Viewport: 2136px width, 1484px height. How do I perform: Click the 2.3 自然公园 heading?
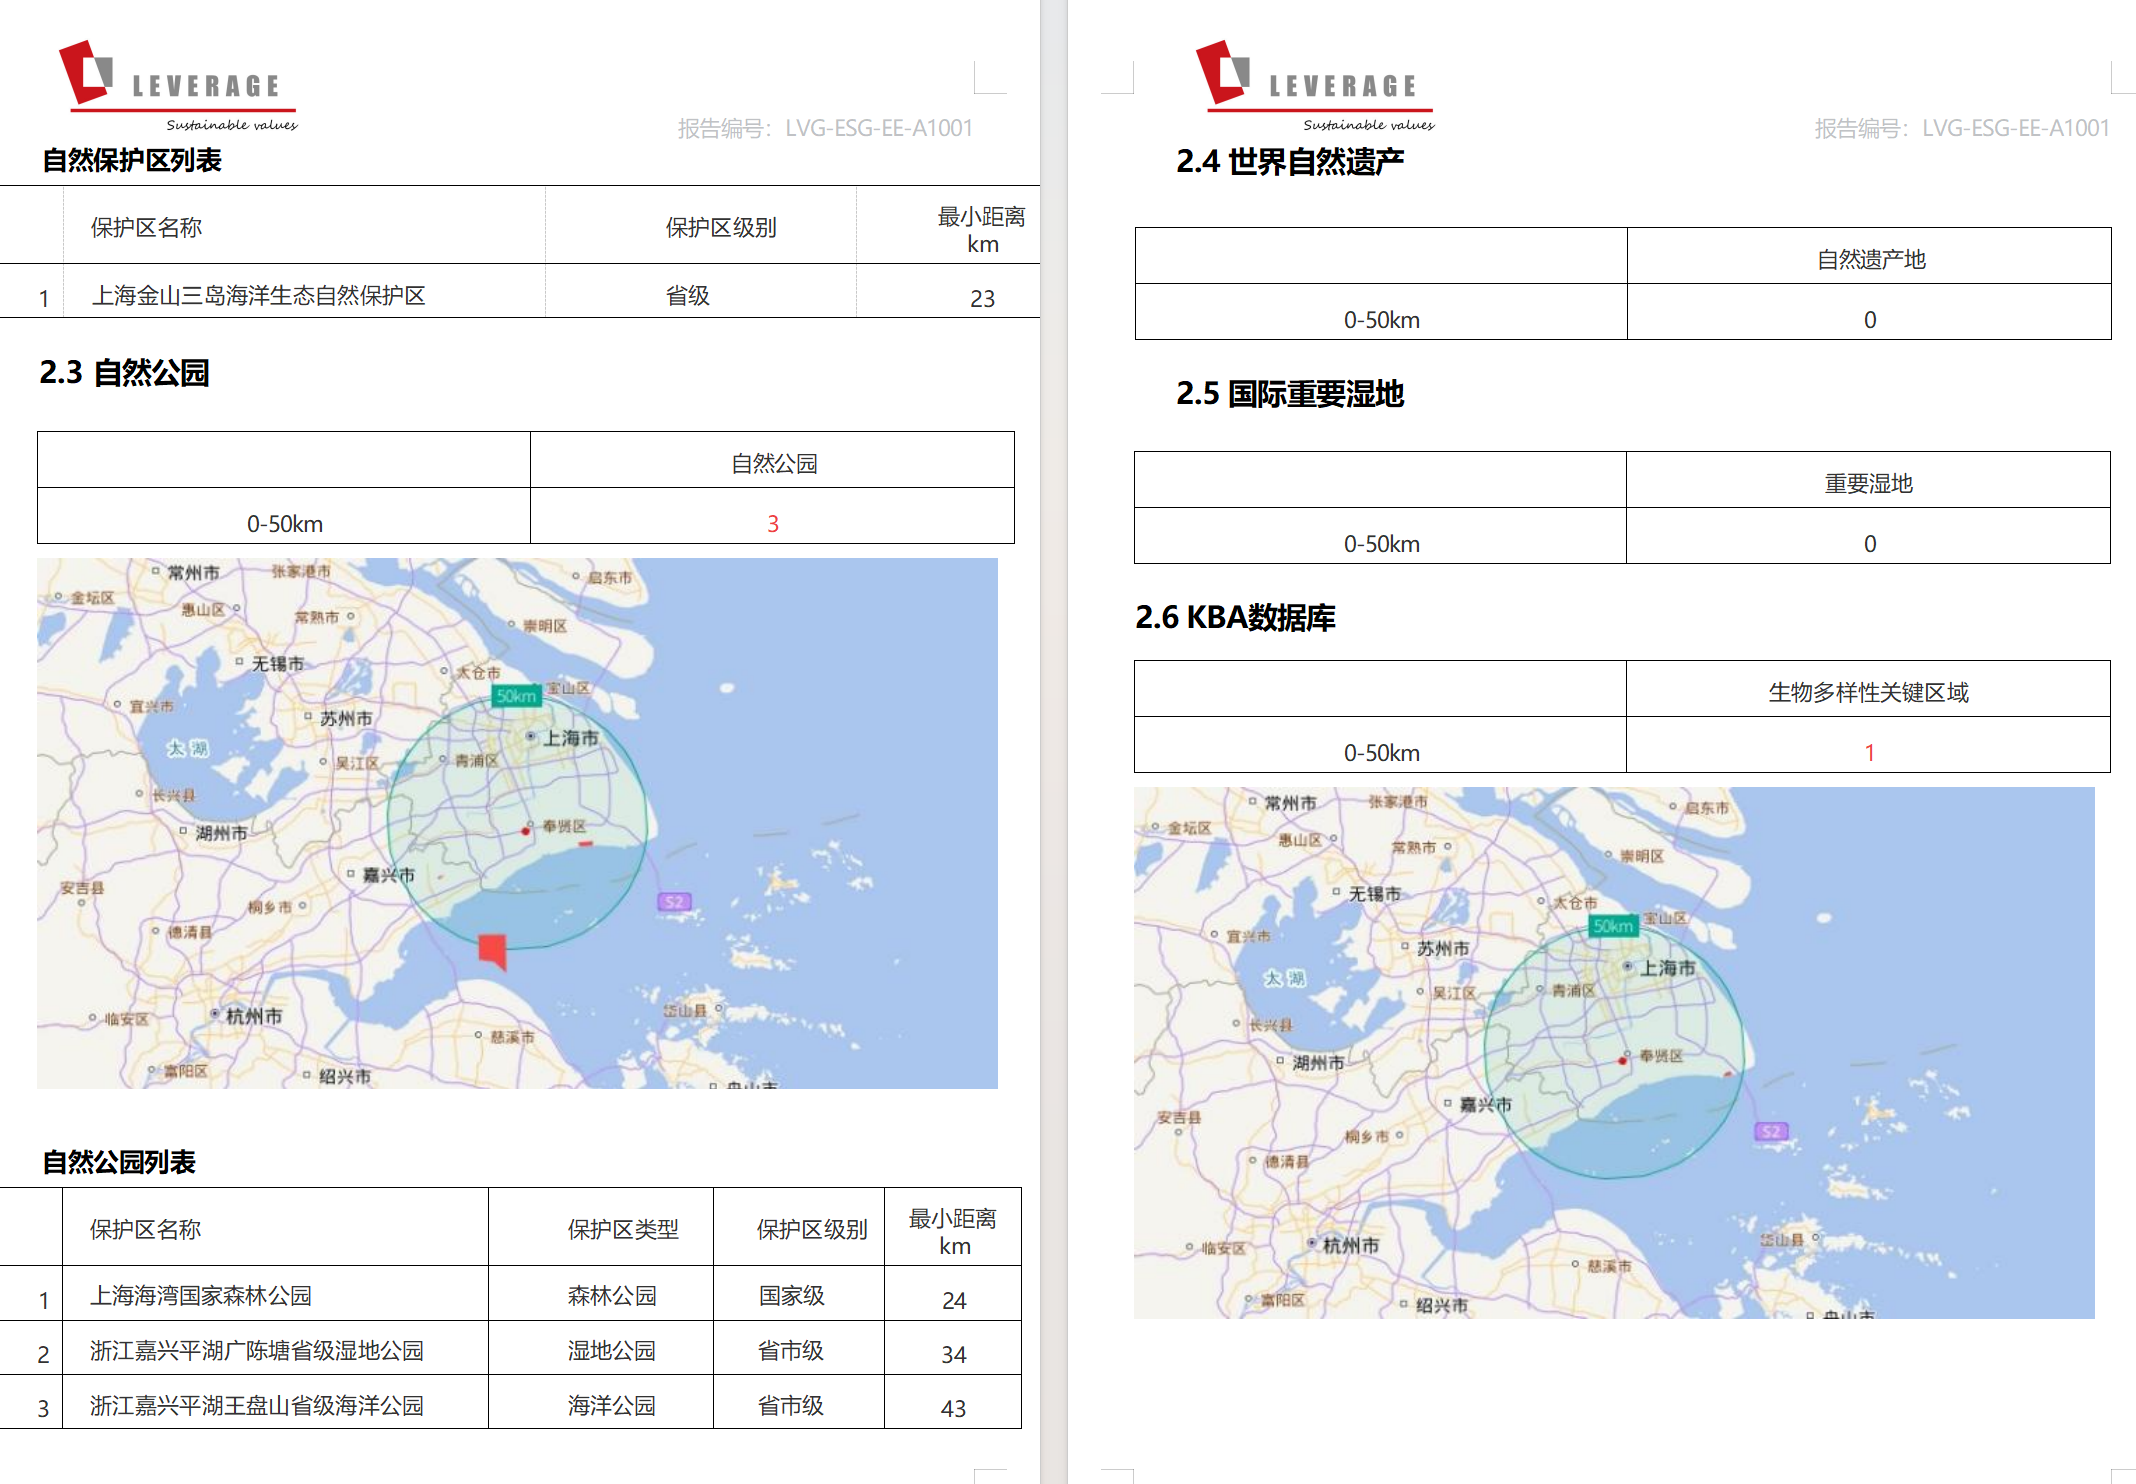(x=124, y=373)
